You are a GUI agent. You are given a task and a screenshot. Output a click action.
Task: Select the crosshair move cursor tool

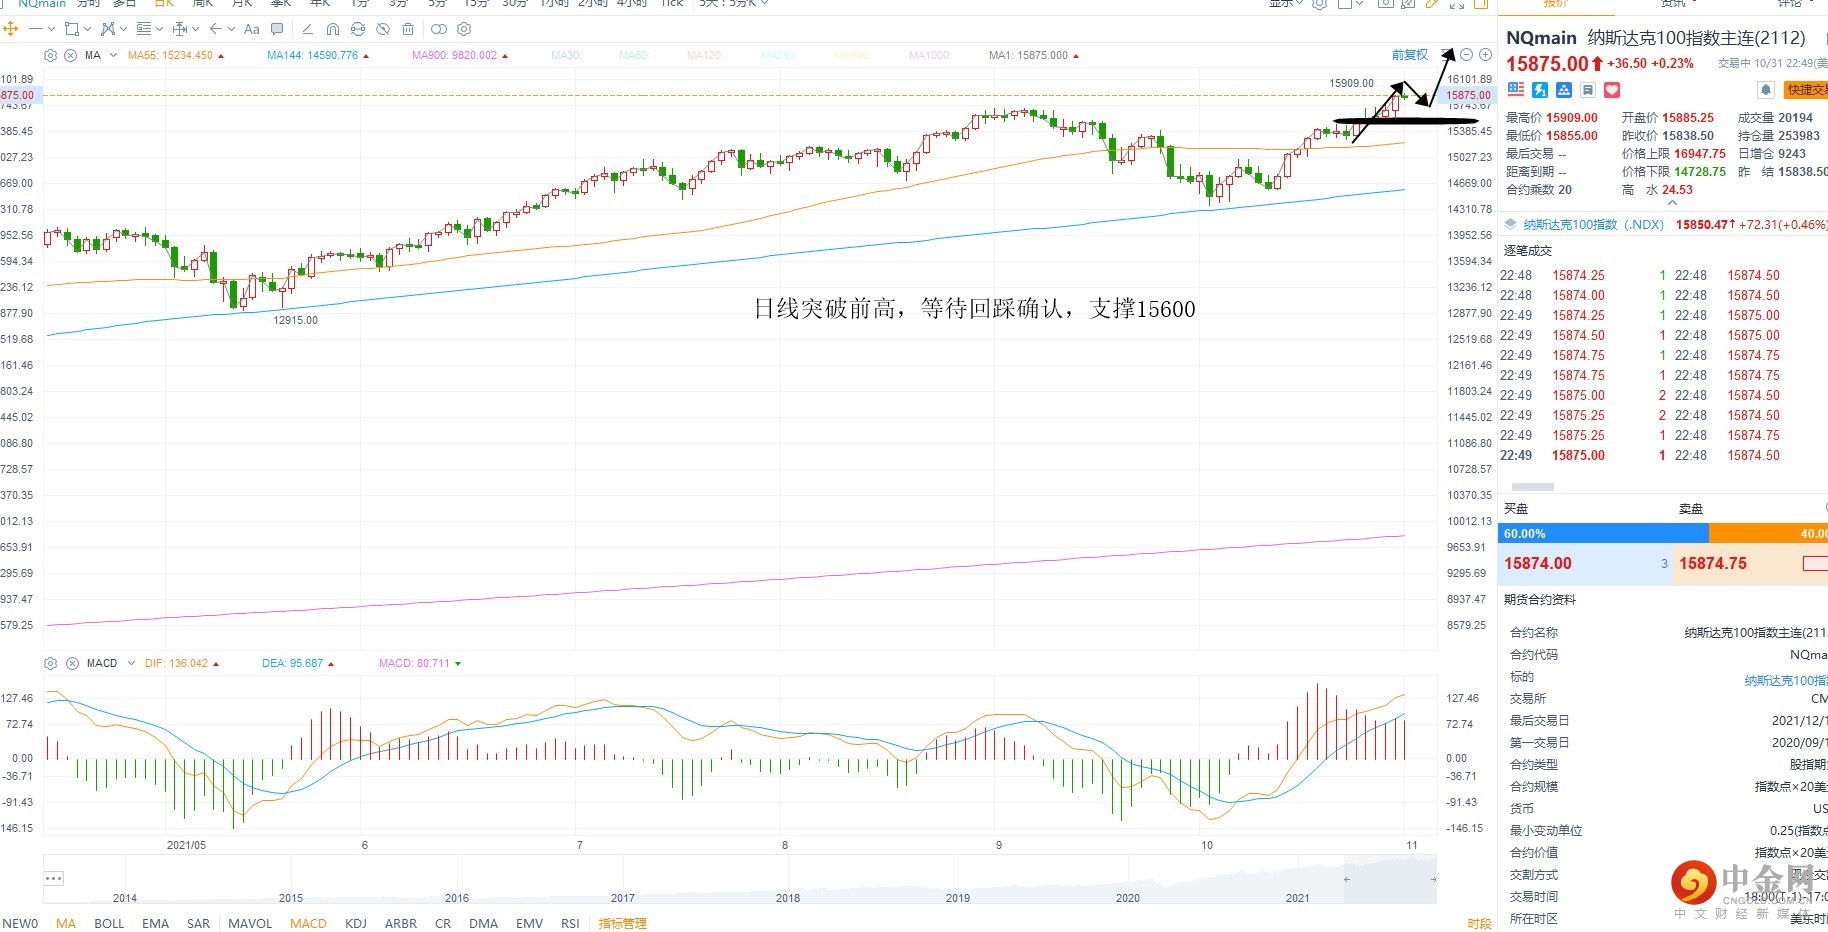click(11, 29)
